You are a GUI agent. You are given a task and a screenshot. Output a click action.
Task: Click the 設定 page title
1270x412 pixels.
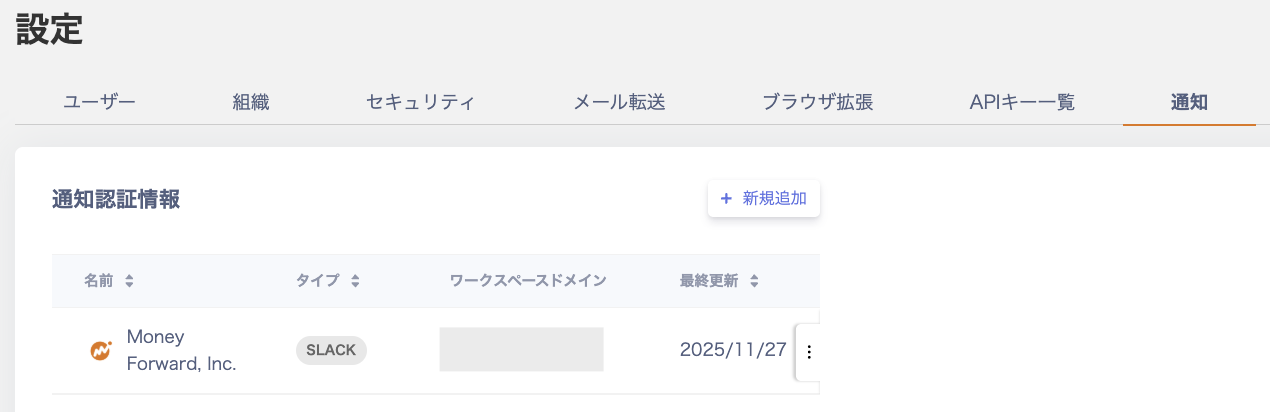(x=49, y=30)
